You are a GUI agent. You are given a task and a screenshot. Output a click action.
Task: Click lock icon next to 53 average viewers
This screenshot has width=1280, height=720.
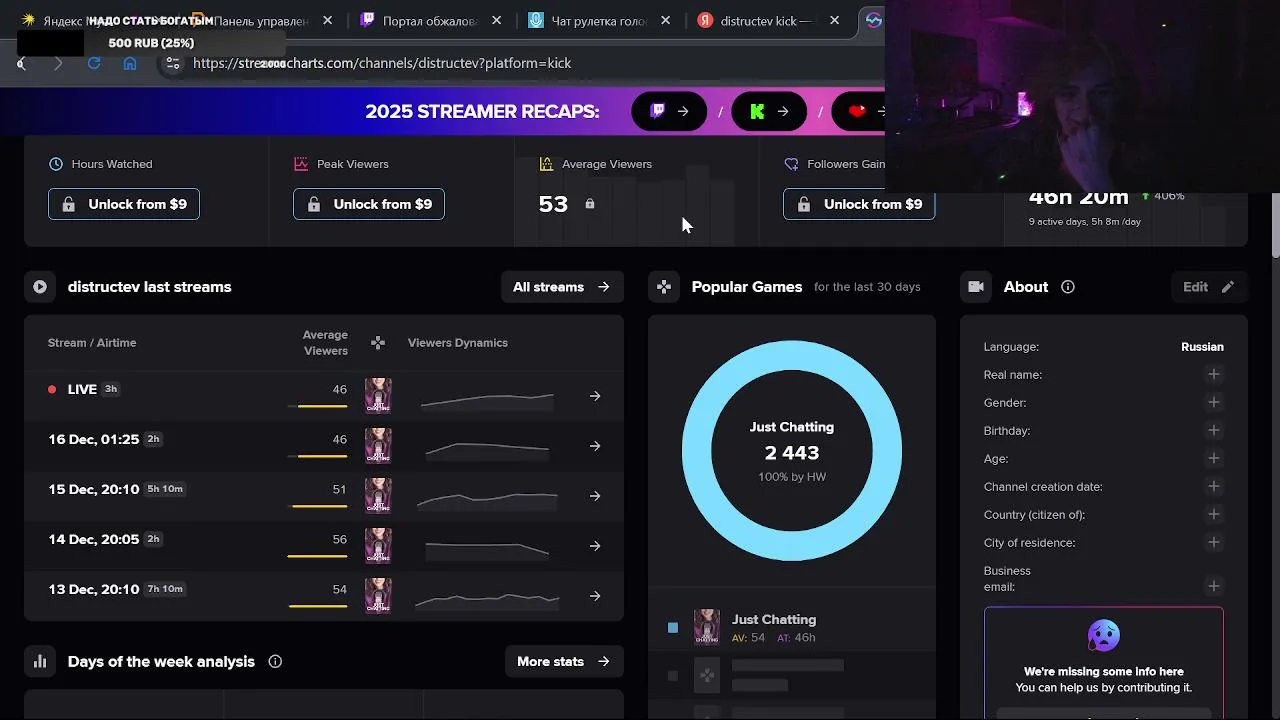(590, 204)
